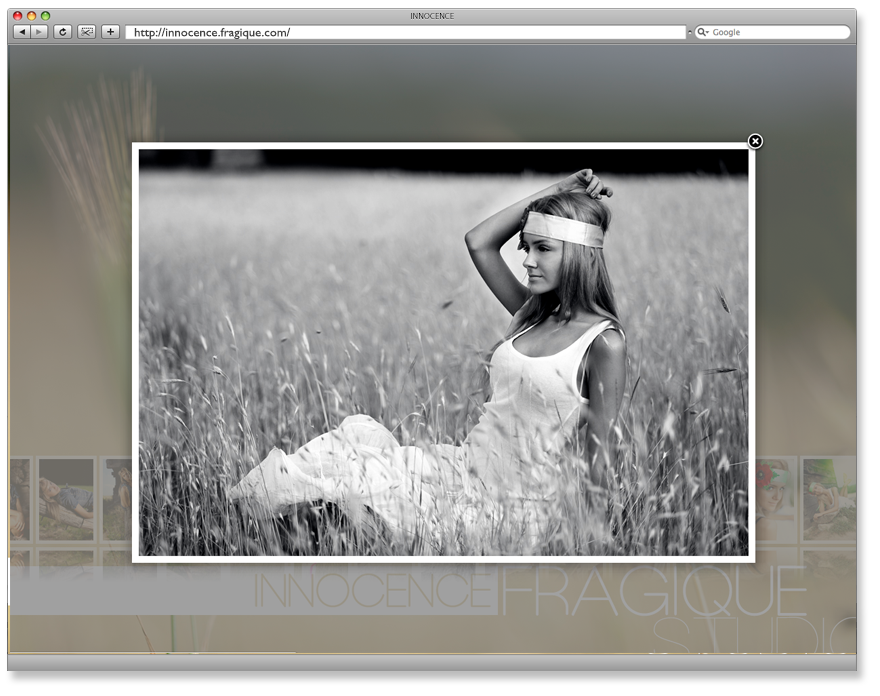This screenshot has width=880, height=696.
Task: Click inside the Google search field
Action: (779, 33)
